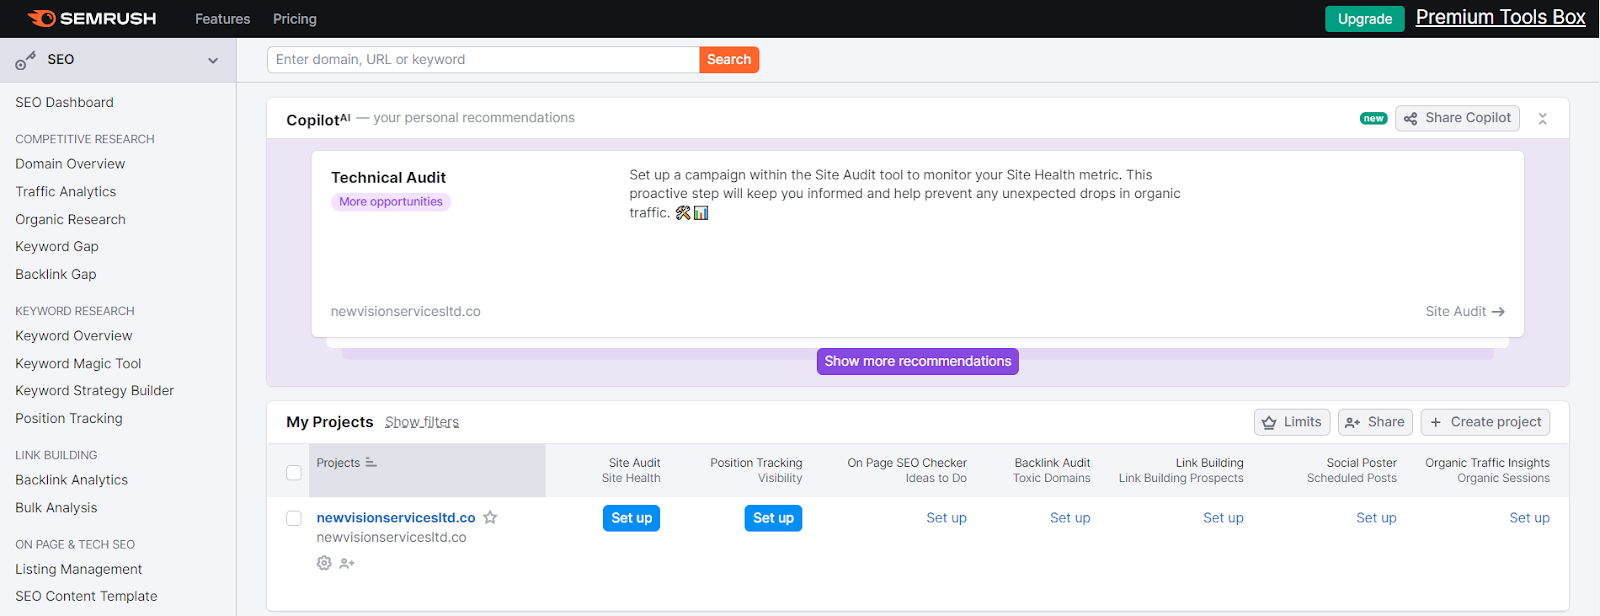Focus the domain, URL or keyword field

(x=483, y=59)
